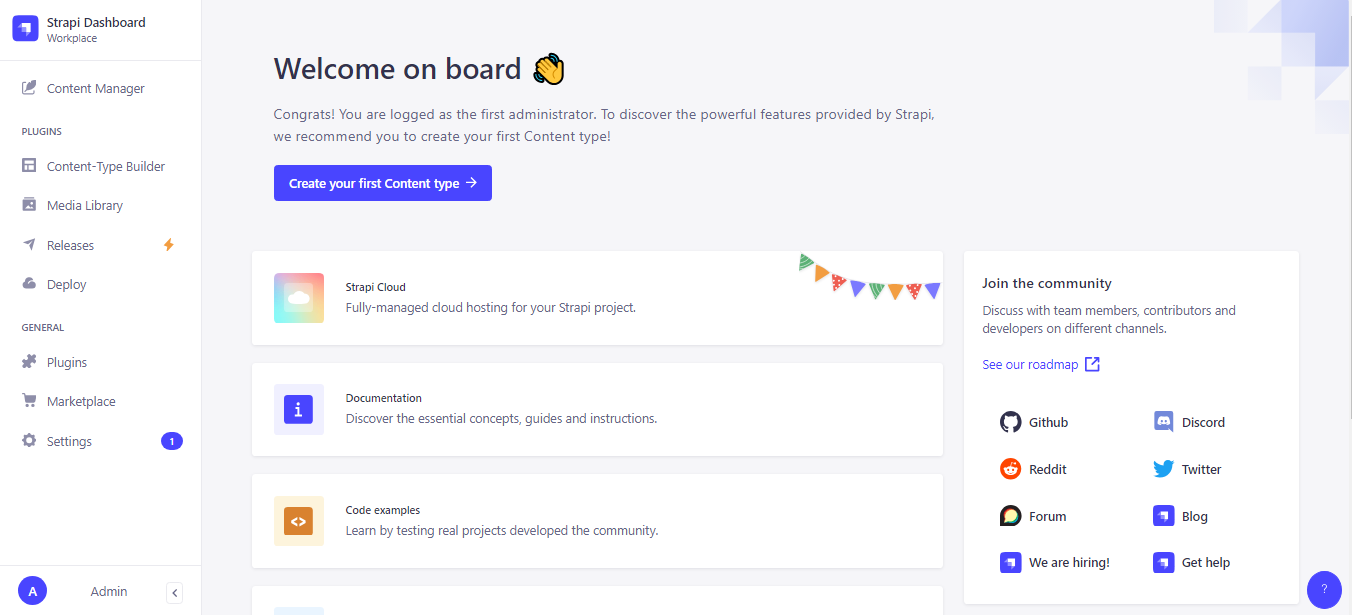1352x615 pixels.
Task: Open the Get help link
Action: click(1191, 562)
